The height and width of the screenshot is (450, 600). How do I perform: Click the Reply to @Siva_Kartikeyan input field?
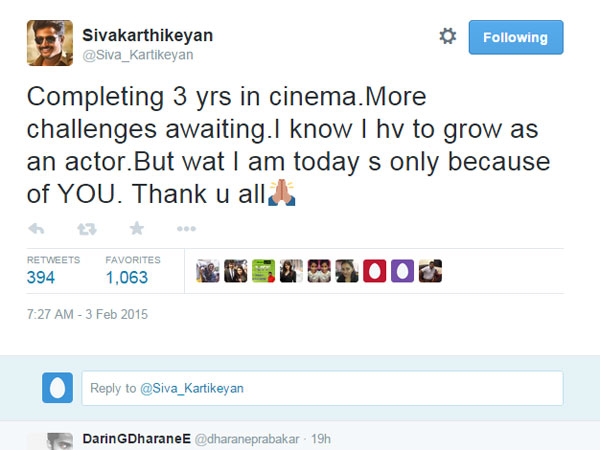click(322, 388)
